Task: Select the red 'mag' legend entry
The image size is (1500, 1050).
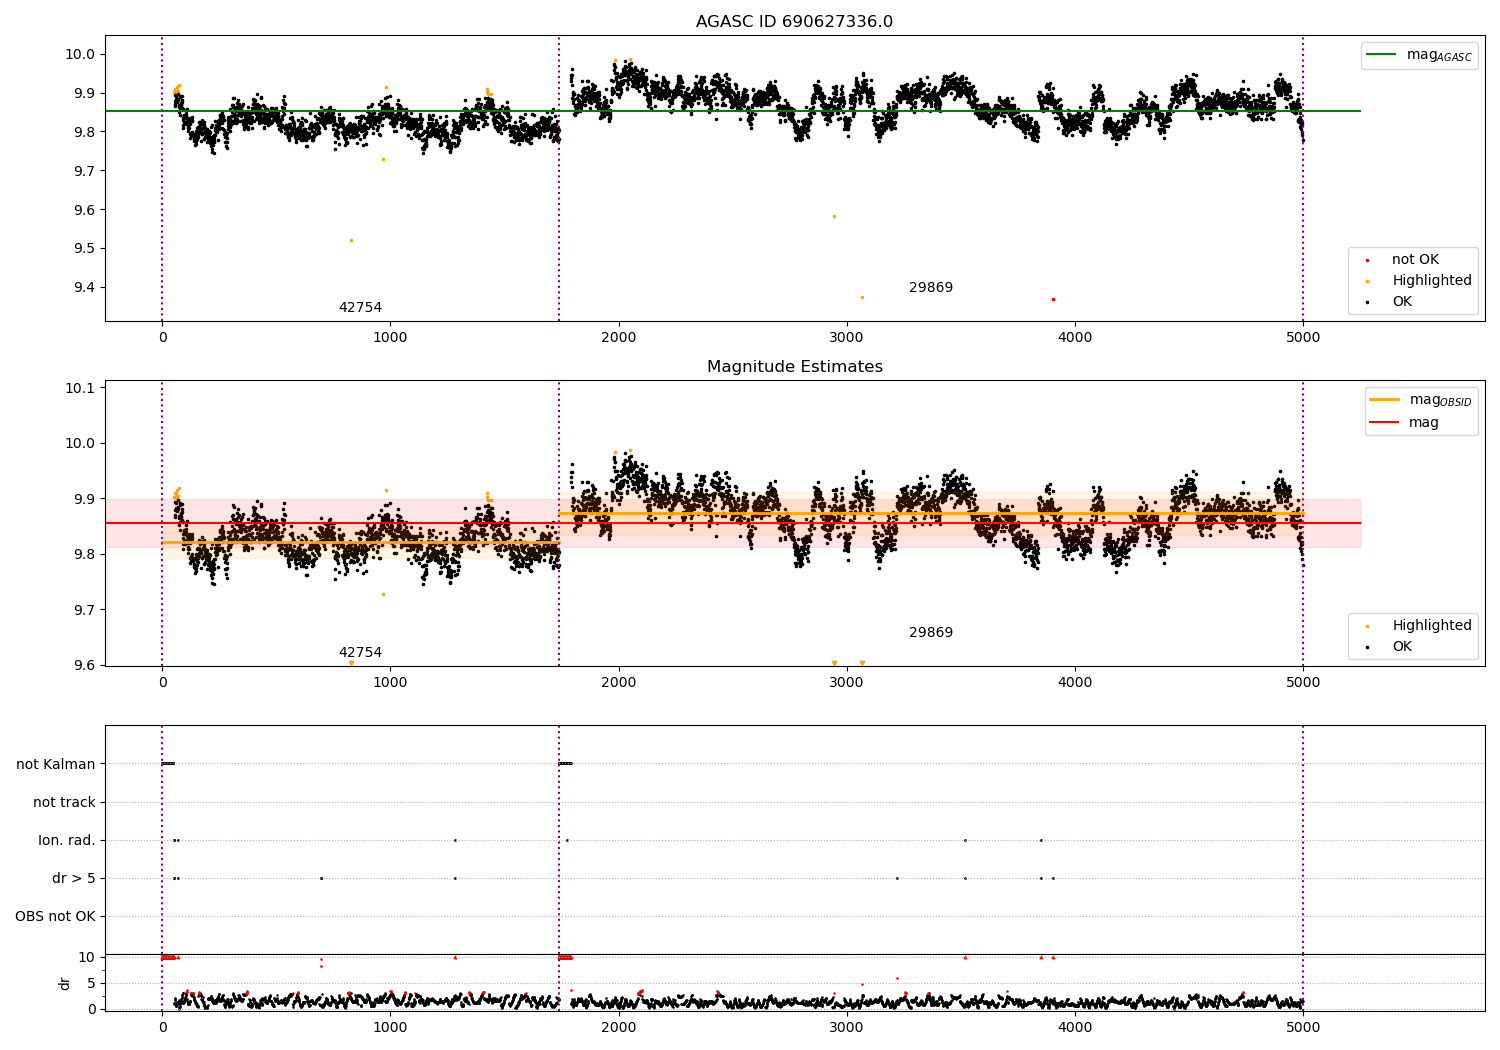Action: click(x=1404, y=423)
